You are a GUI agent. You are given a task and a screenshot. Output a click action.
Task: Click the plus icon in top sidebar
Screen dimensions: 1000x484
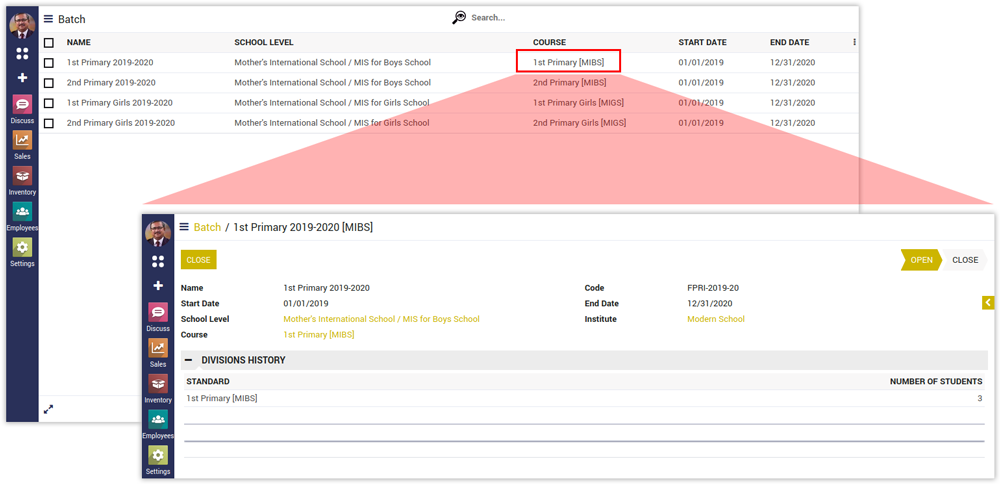pos(22,77)
